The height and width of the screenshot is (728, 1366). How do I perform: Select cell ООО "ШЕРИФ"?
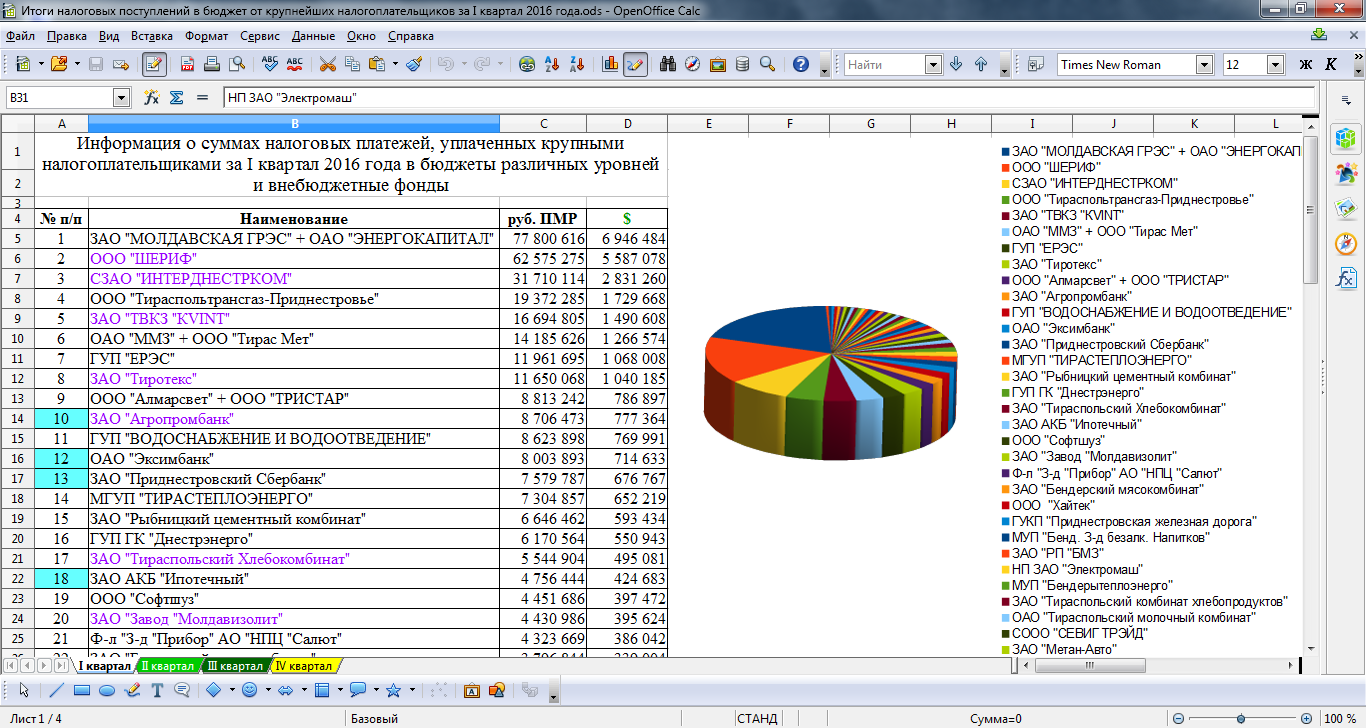tap(294, 258)
